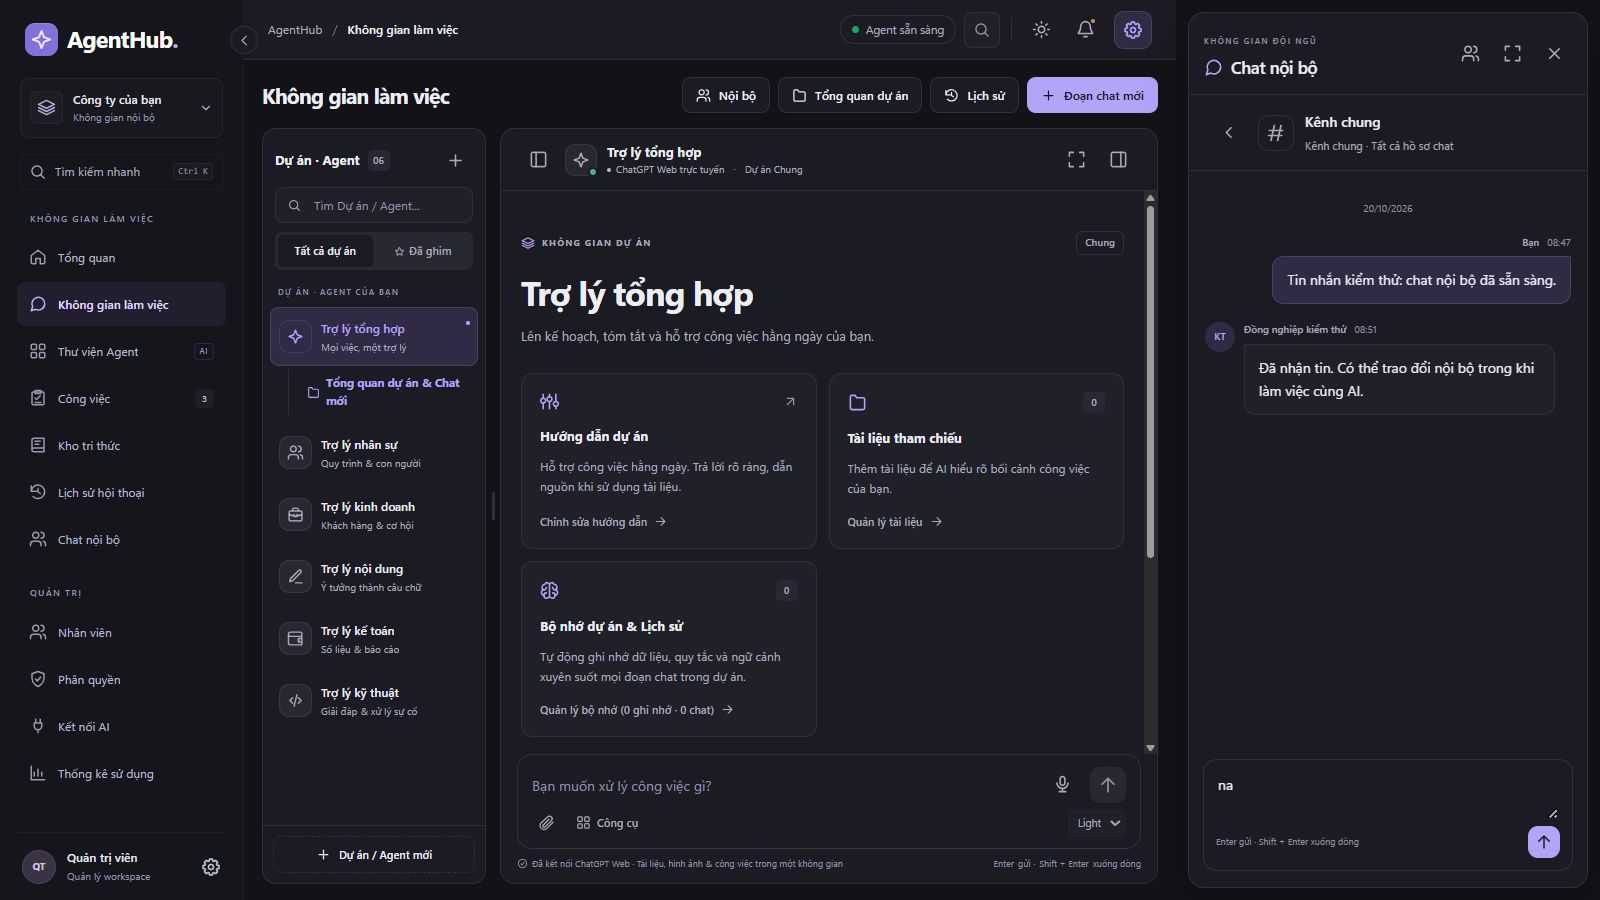The height and width of the screenshot is (900, 1600).
Task: Open the highlighted settings gear in the top bar
Action: click(x=1133, y=30)
